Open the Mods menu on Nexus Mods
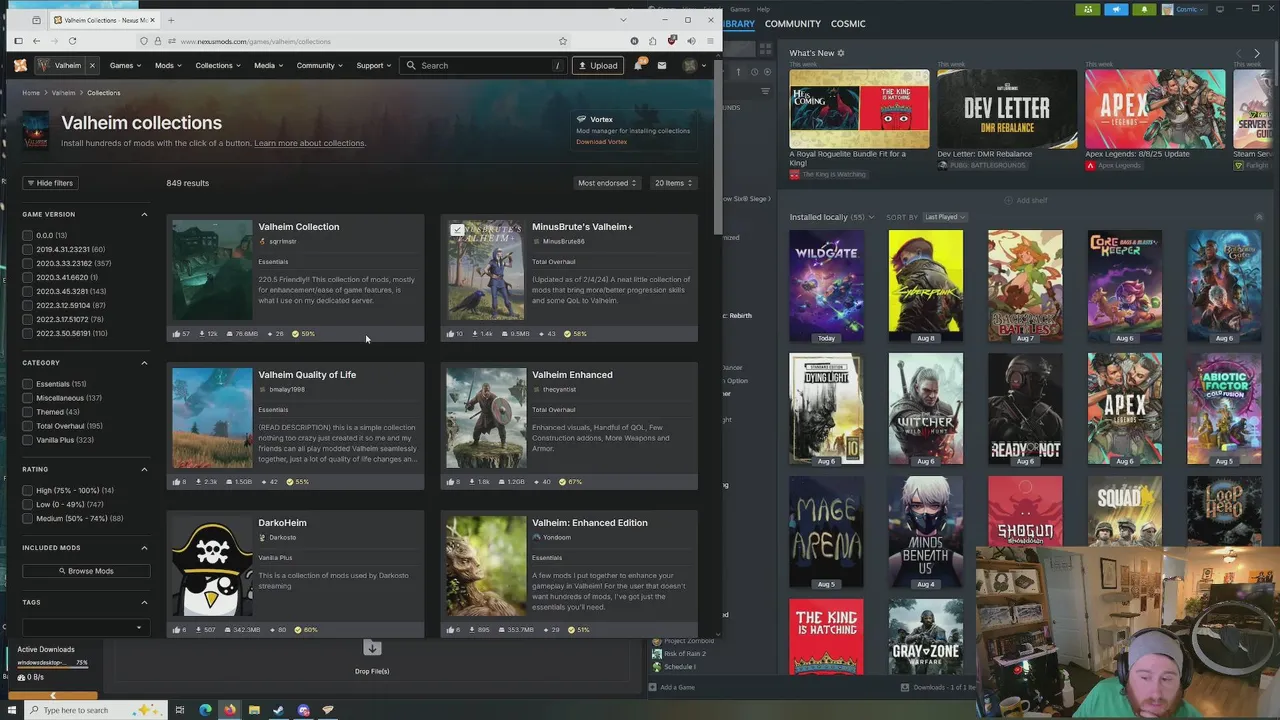1280x720 pixels. pos(168,66)
